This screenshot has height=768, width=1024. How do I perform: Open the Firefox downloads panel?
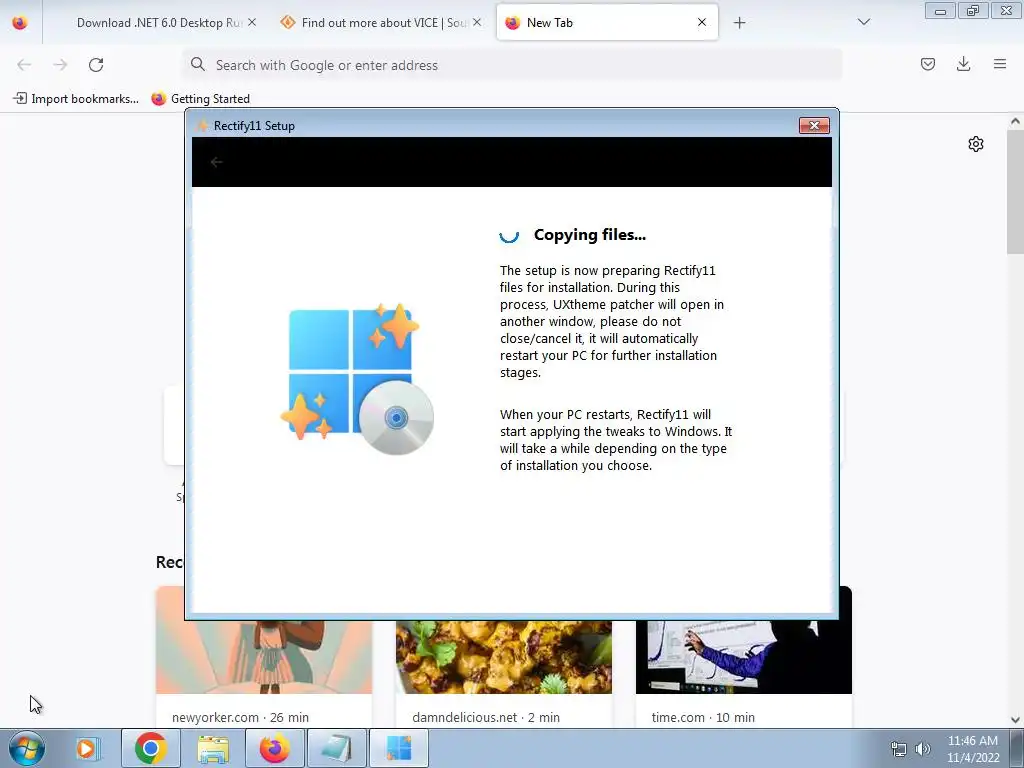(x=963, y=64)
